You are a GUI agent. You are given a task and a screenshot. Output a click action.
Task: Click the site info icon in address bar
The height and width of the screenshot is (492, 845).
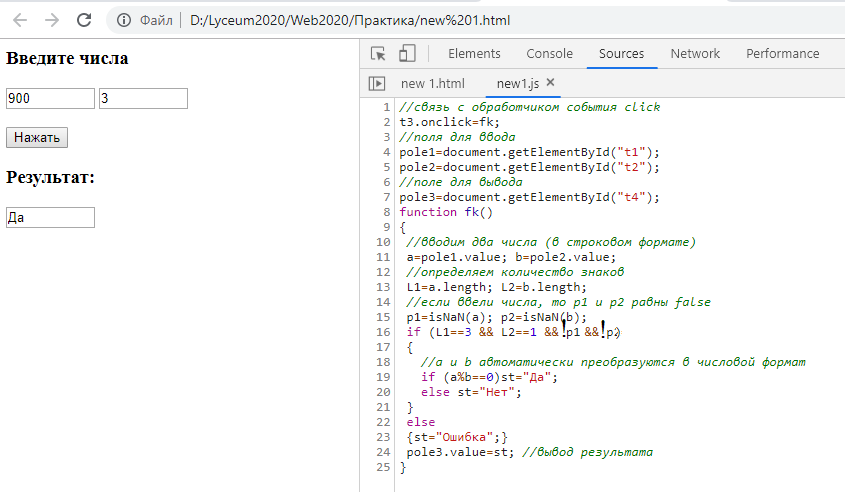point(124,20)
